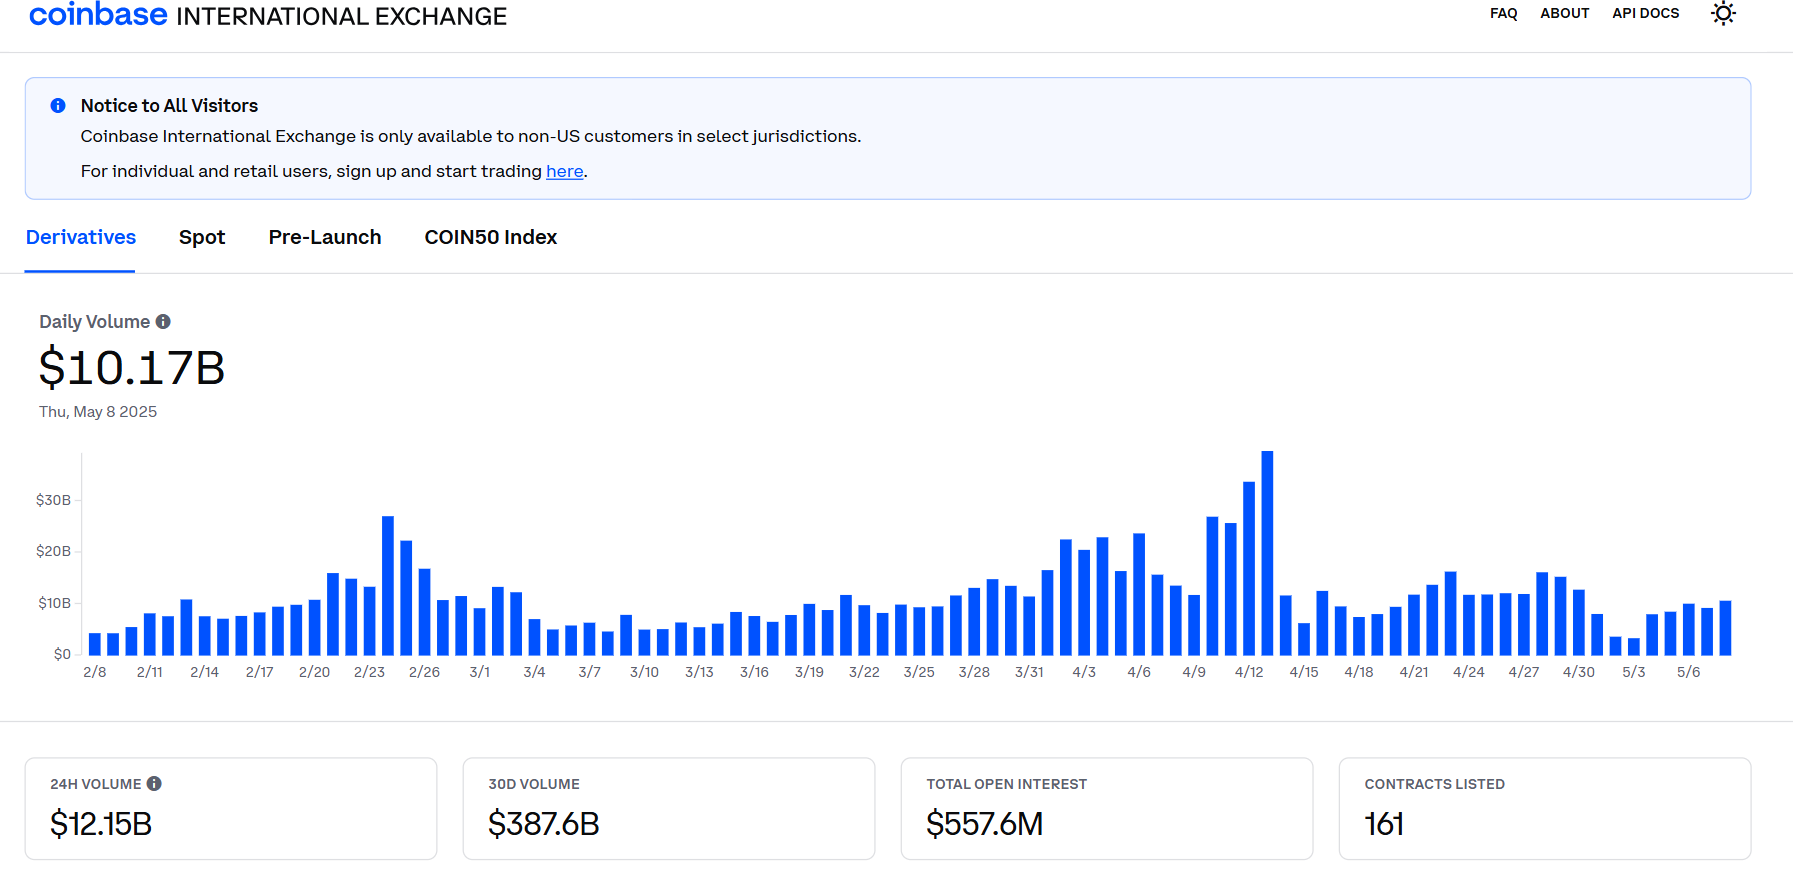Image resolution: width=1793 pixels, height=879 pixels.
Task: Click the first bar above the 2/8 label
Action: coord(95,644)
